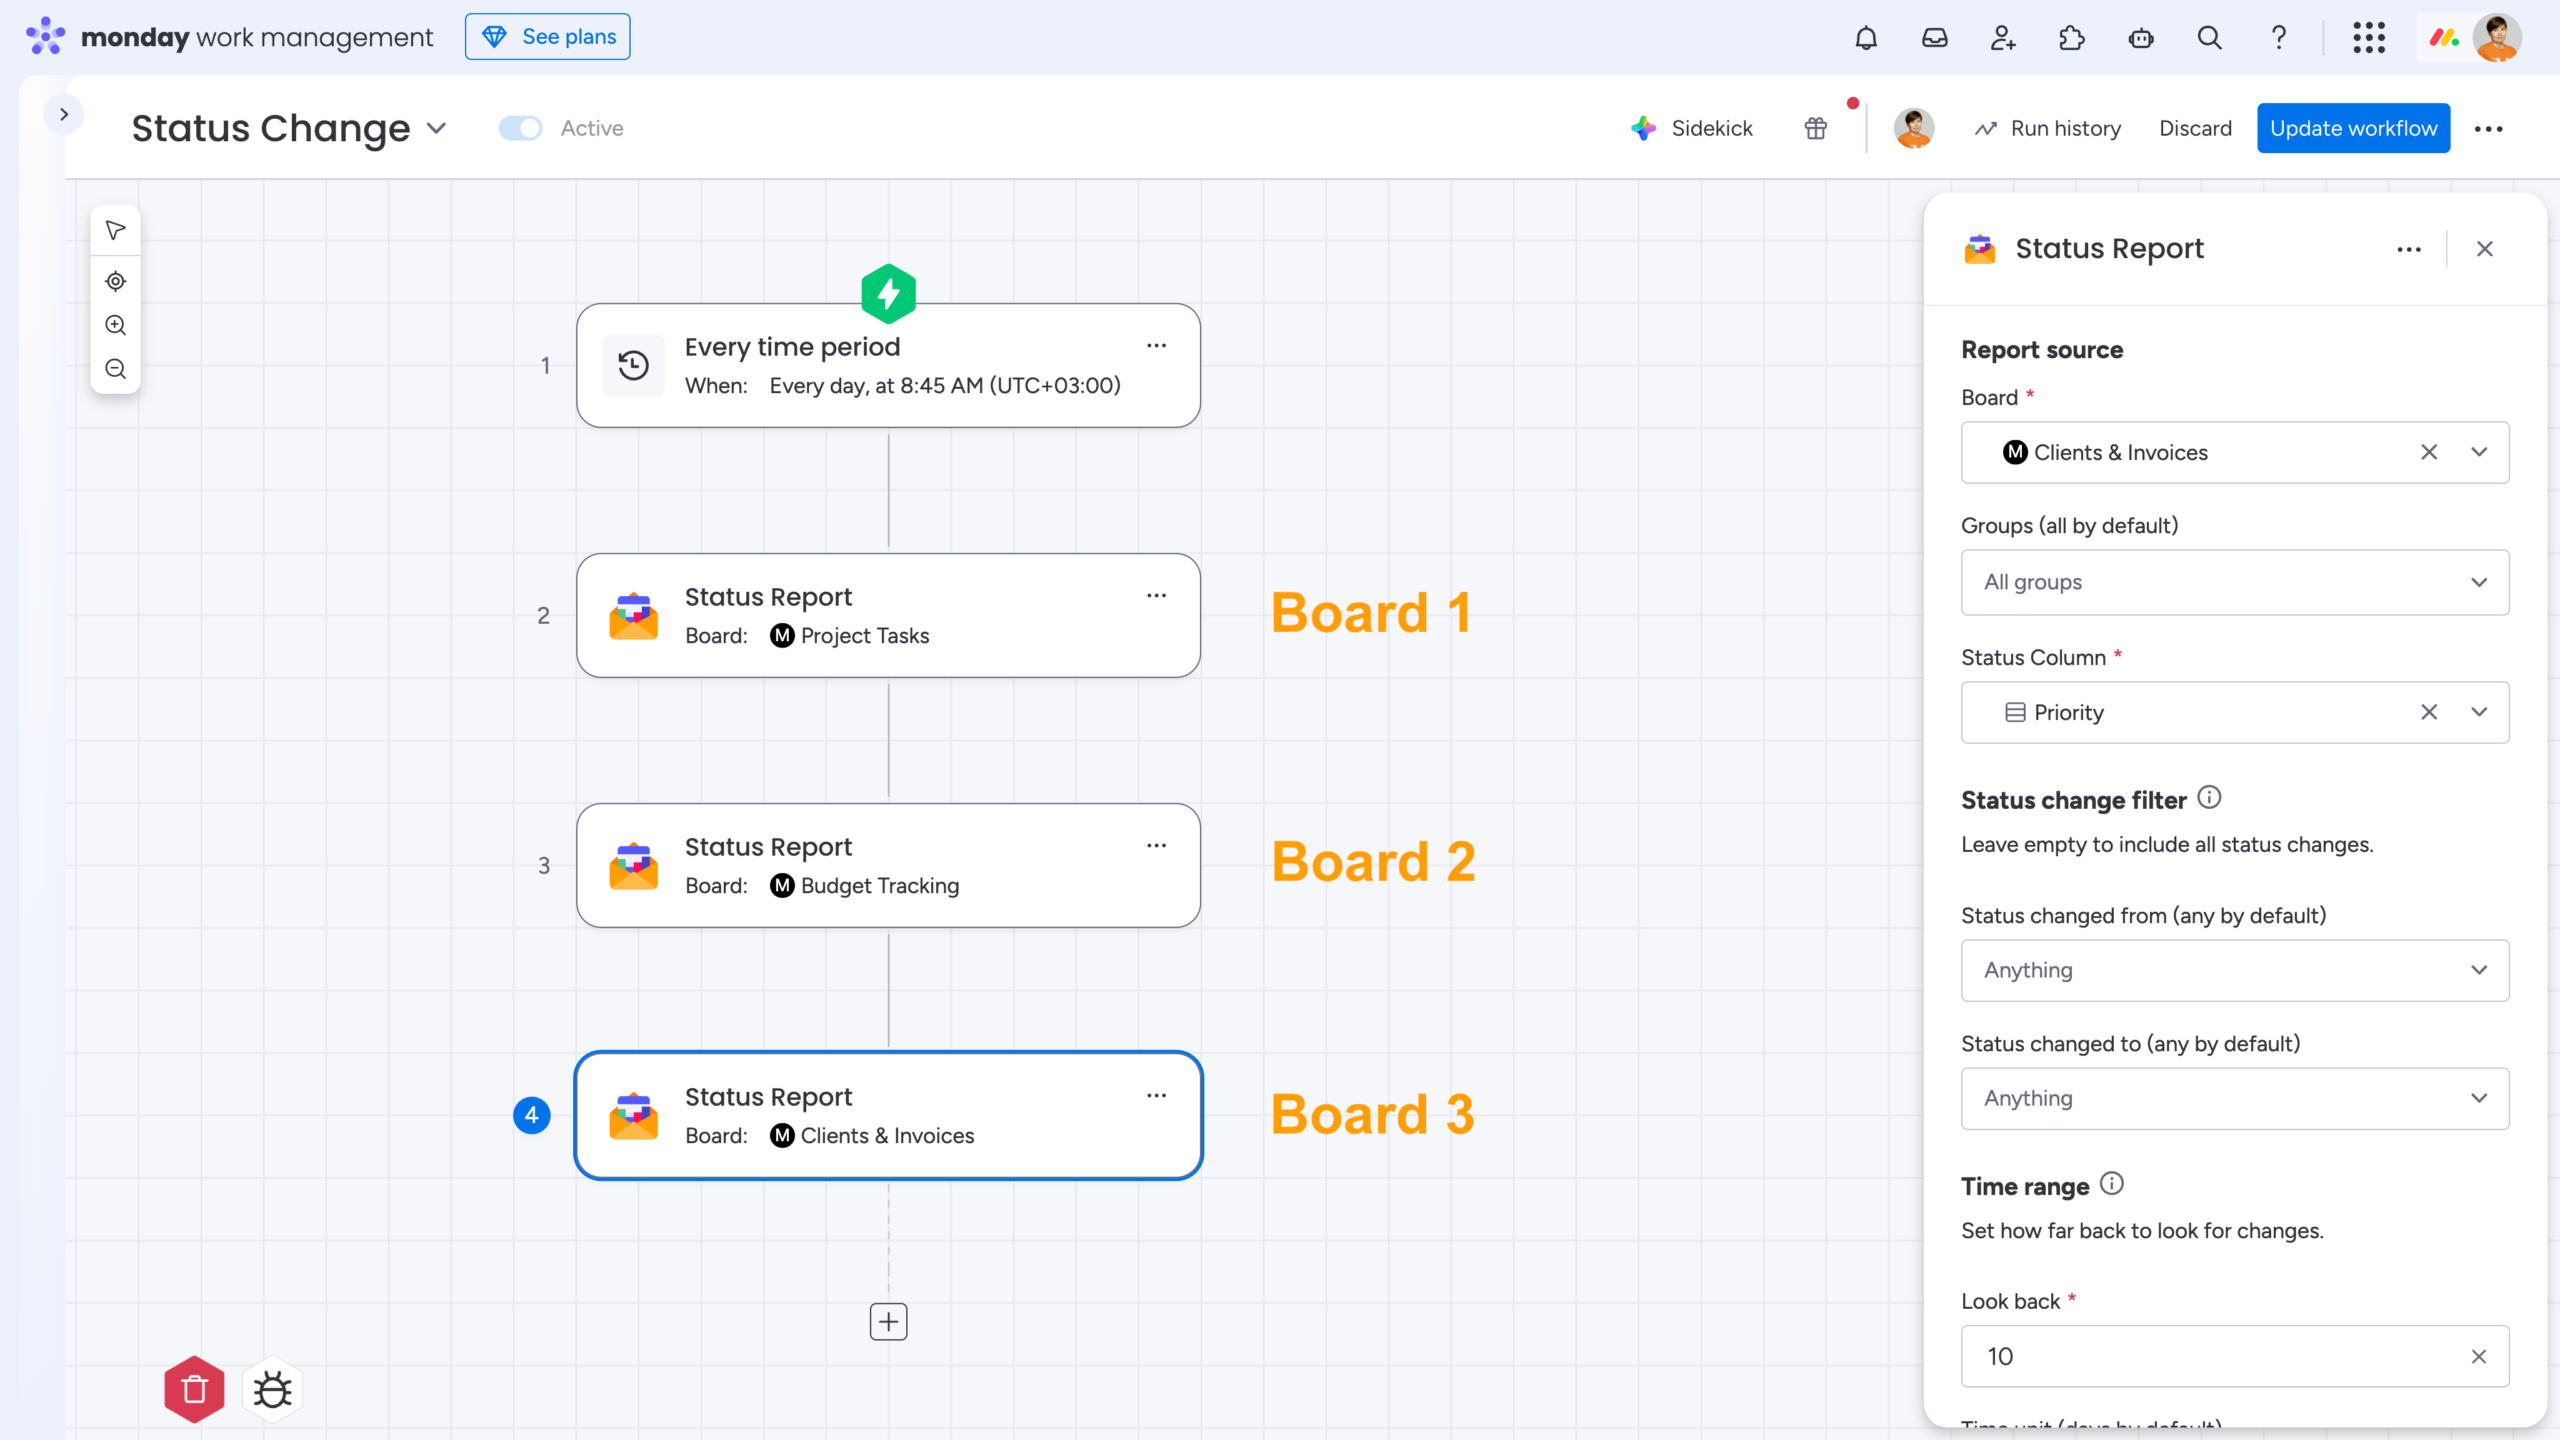Open the autopilot robot icon

click(2141, 38)
